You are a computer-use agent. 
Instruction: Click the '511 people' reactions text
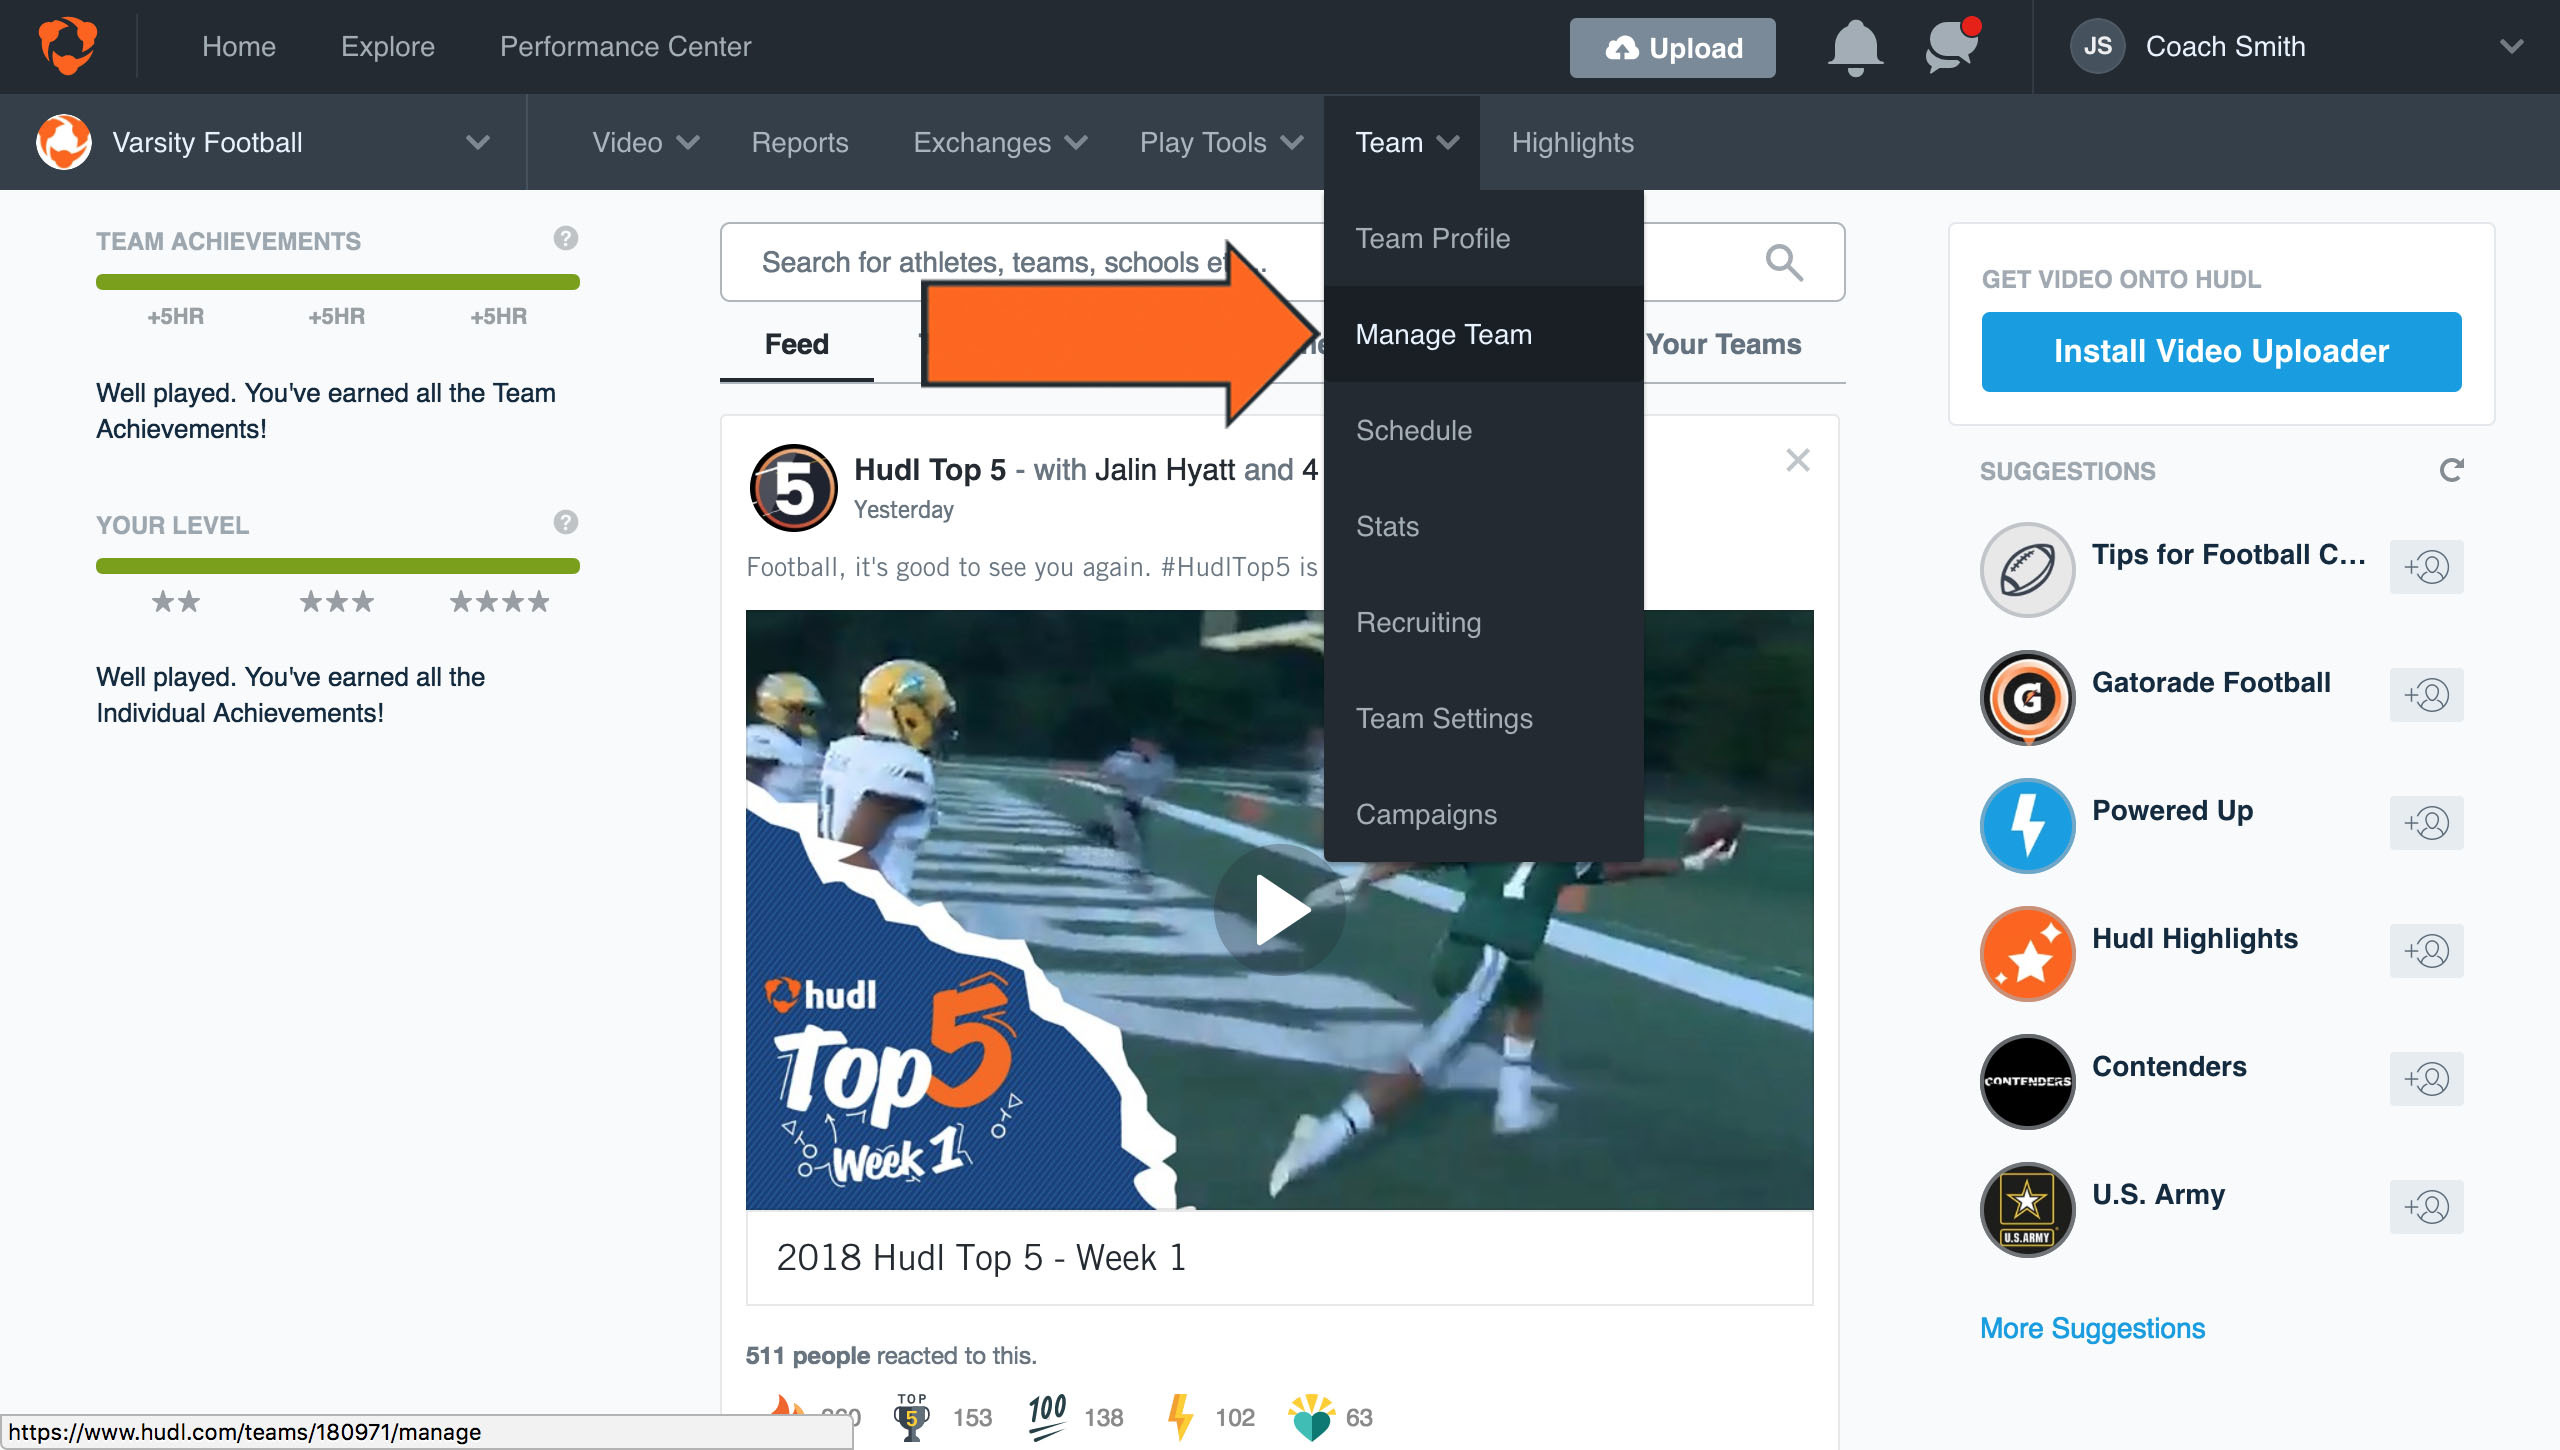[x=807, y=1355]
